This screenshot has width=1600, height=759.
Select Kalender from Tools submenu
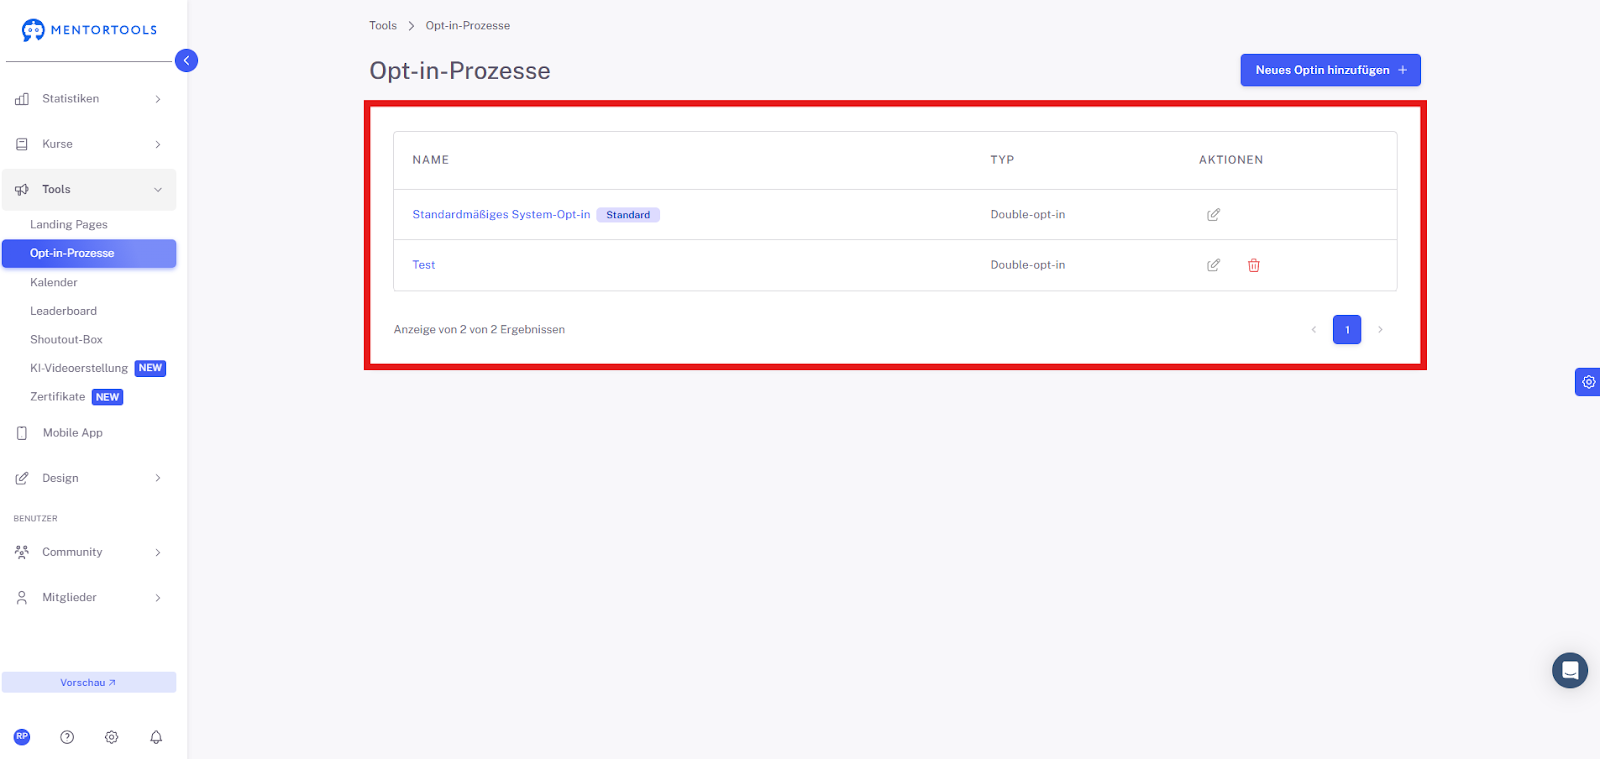coord(54,283)
